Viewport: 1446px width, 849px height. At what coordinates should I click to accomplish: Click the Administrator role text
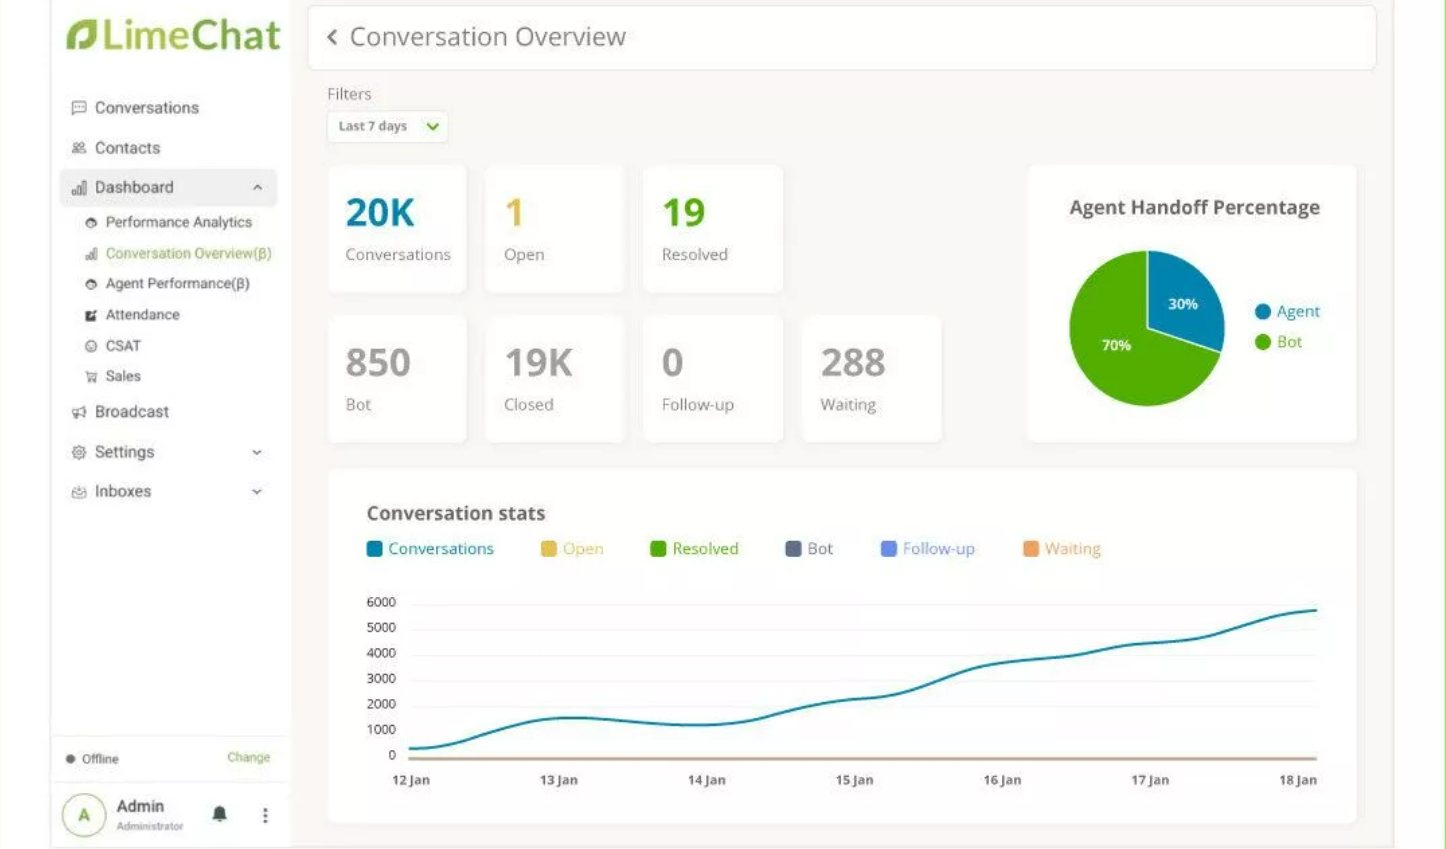click(150, 826)
